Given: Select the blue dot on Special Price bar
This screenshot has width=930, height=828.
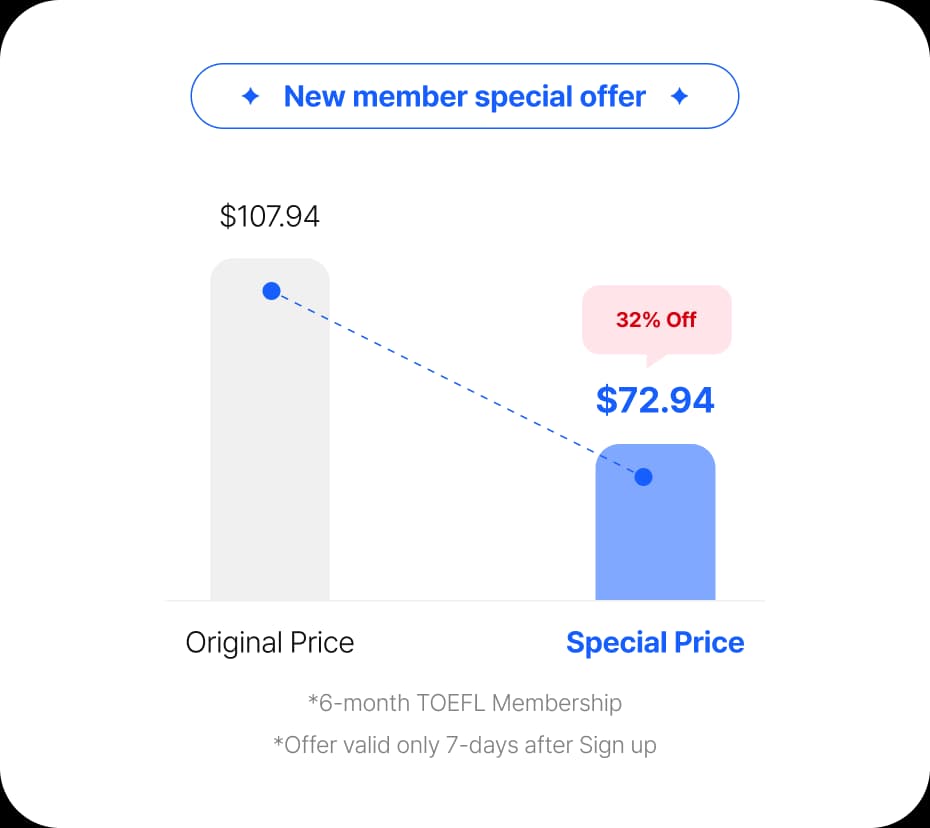Looking at the screenshot, I should [643, 477].
